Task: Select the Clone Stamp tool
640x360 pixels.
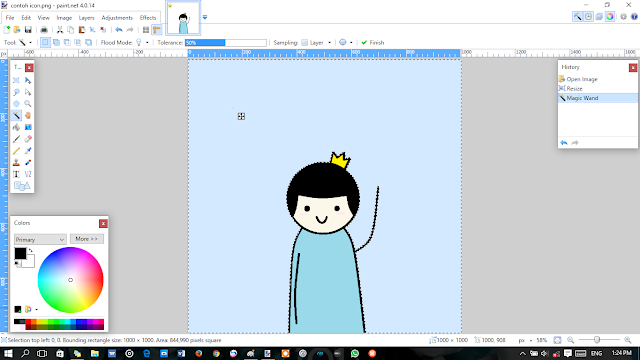Action: click(16, 162)
